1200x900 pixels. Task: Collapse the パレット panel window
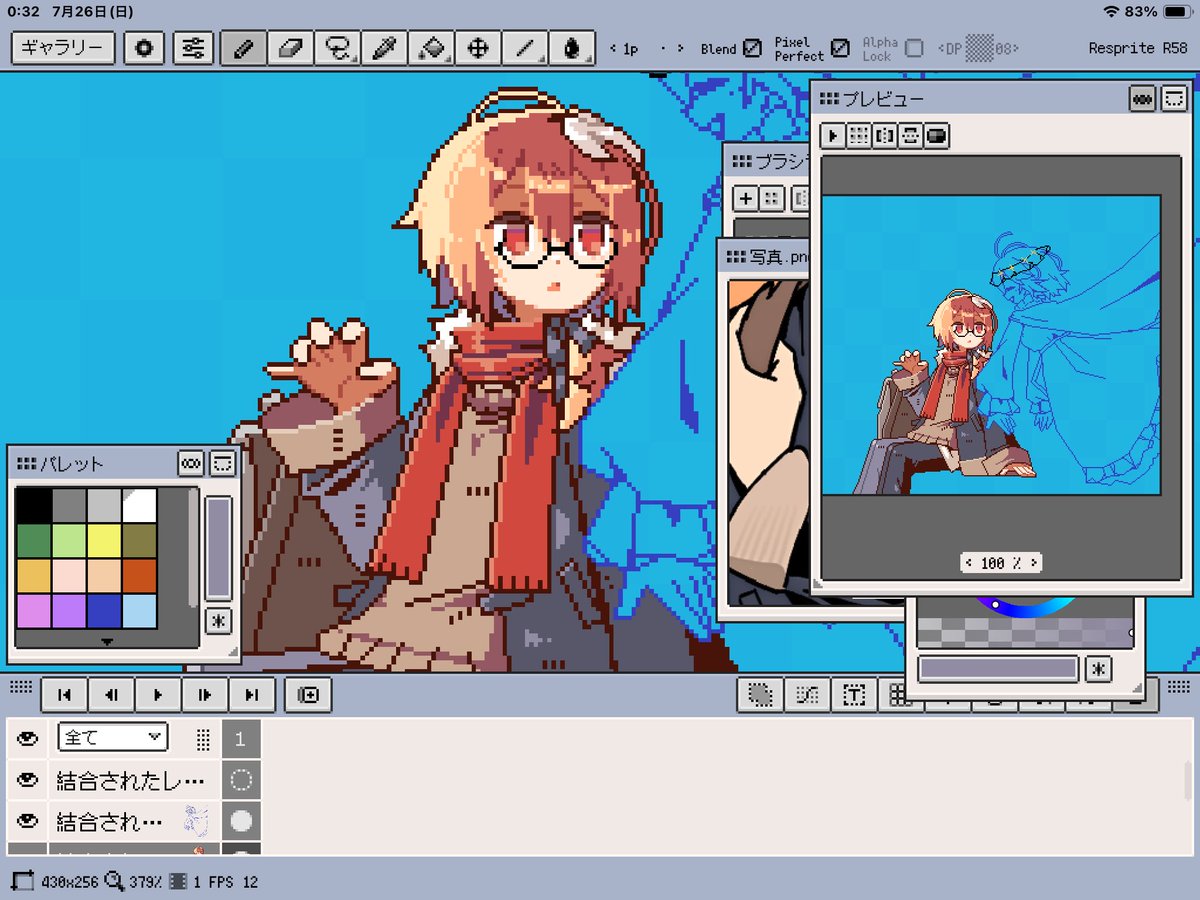(x=222, y=463)
